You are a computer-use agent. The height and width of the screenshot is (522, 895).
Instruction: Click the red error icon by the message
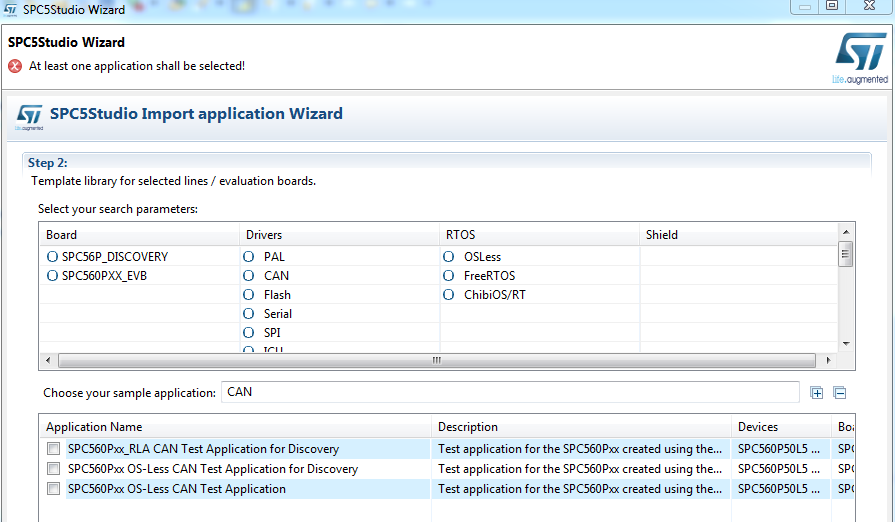pyautogui.click(x=15, y=66)
